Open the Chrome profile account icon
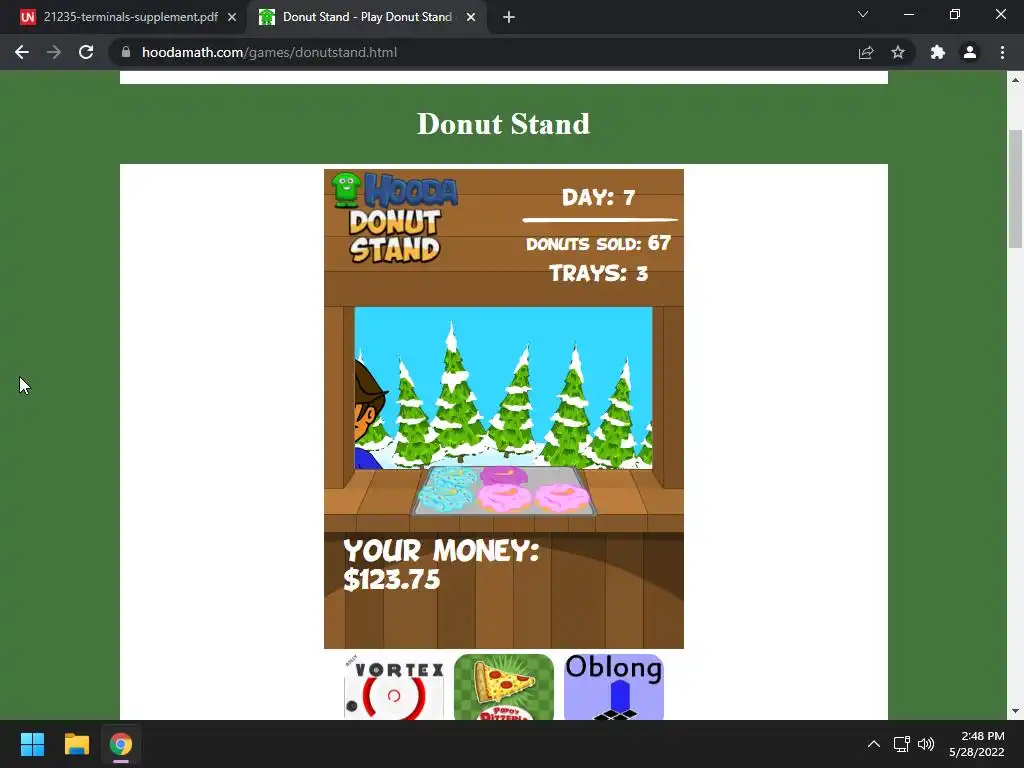Image resolution: width=1024 pixels, height=768 pixels. [x=970, y=52]
